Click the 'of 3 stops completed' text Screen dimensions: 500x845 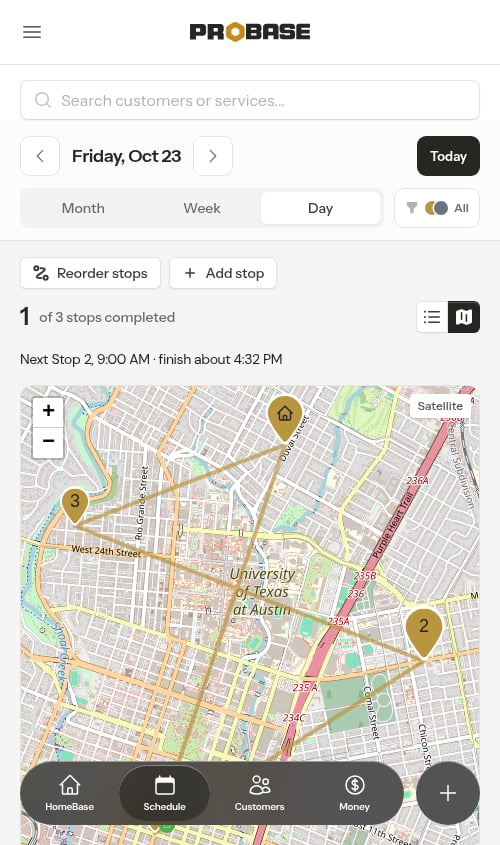pos(107,317)
